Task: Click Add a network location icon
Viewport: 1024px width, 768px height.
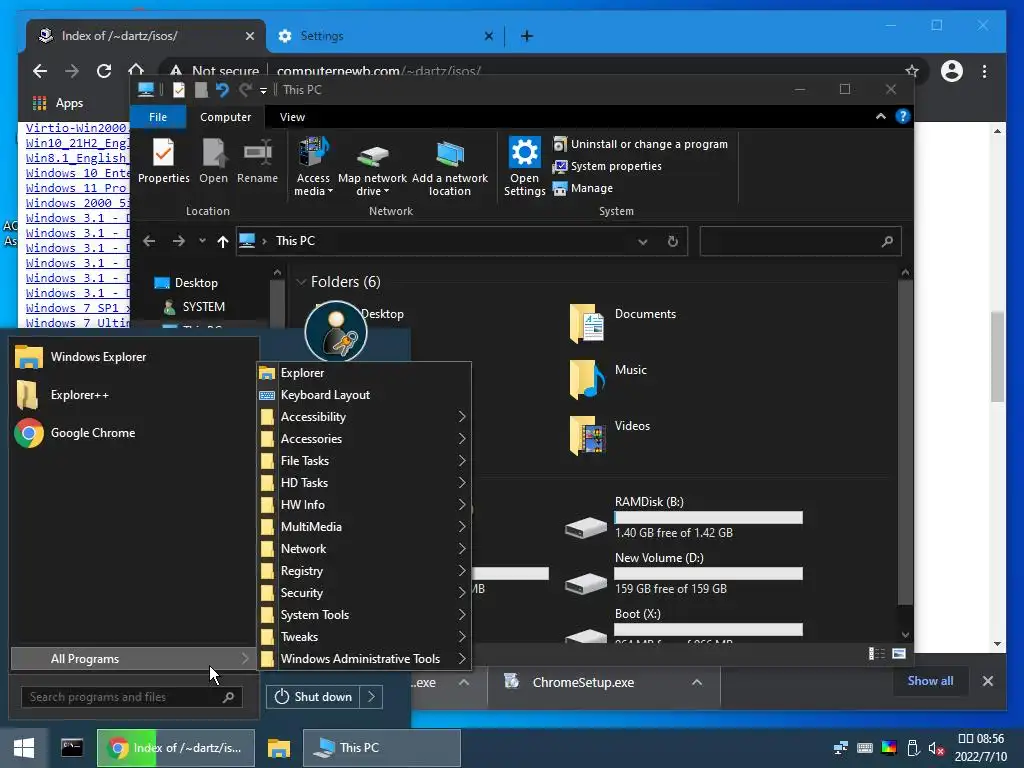Action: point(449,166)
